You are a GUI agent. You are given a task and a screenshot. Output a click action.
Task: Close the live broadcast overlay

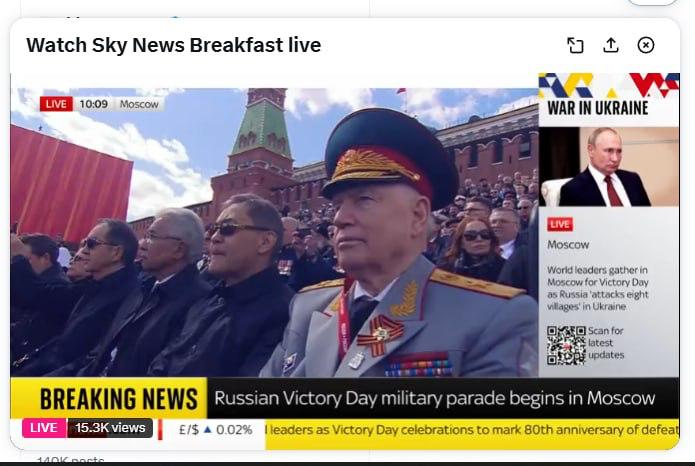click(646, 45)
